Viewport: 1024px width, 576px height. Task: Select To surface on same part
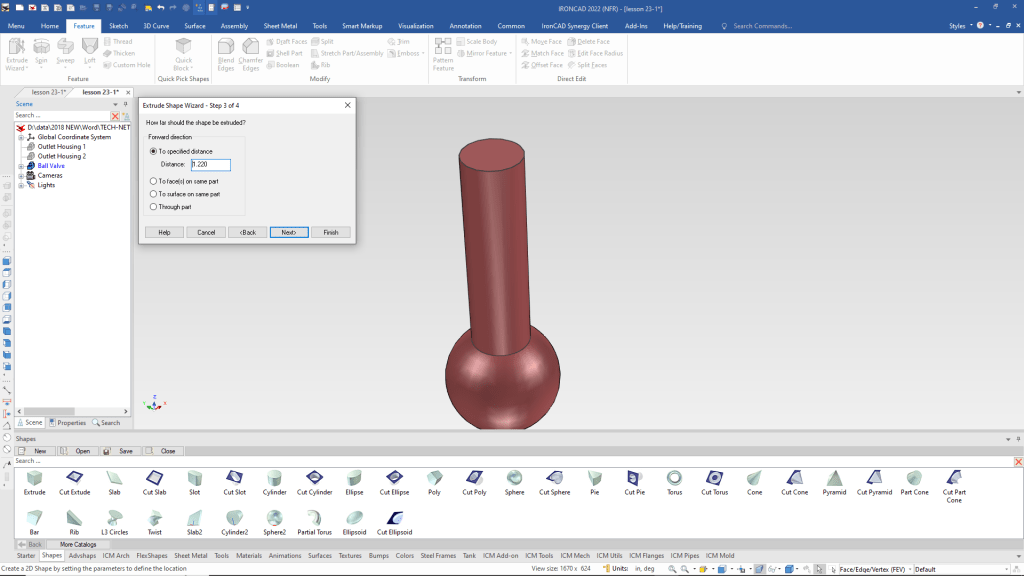153,194
